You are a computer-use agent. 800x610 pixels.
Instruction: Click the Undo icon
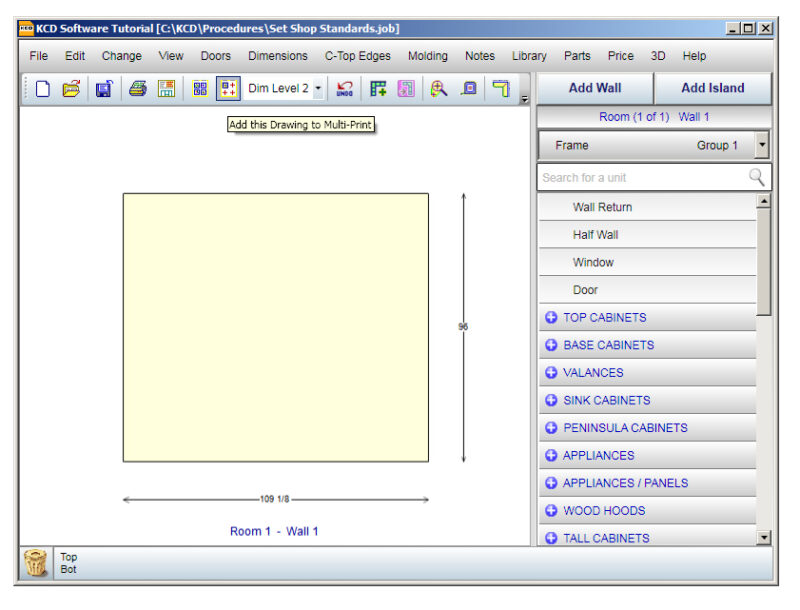[343, 89]
